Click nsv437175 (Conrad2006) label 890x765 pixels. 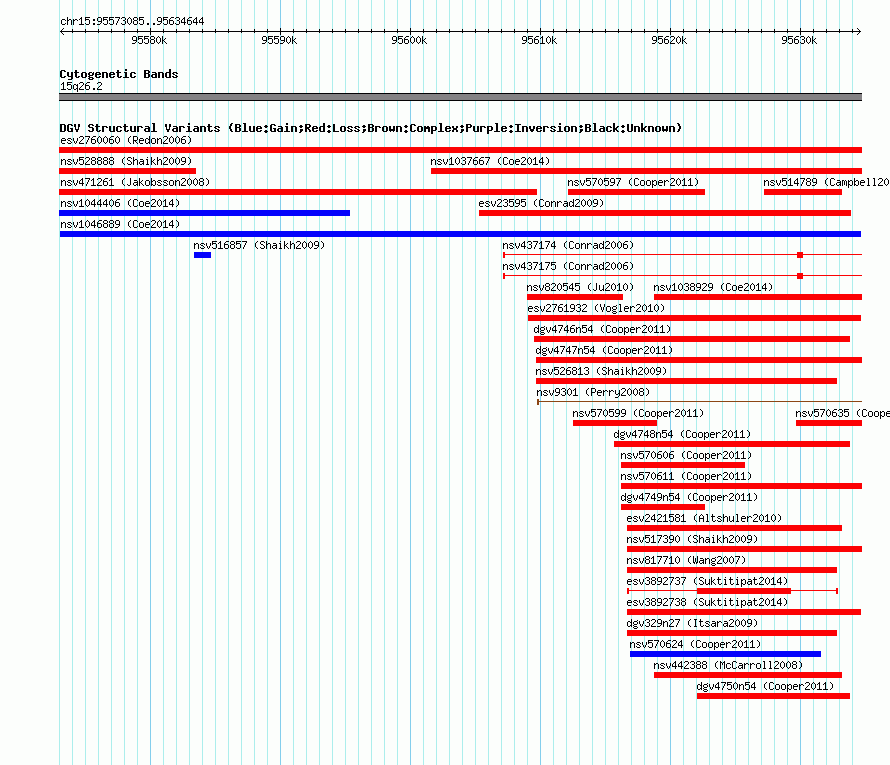pos(568,266)
